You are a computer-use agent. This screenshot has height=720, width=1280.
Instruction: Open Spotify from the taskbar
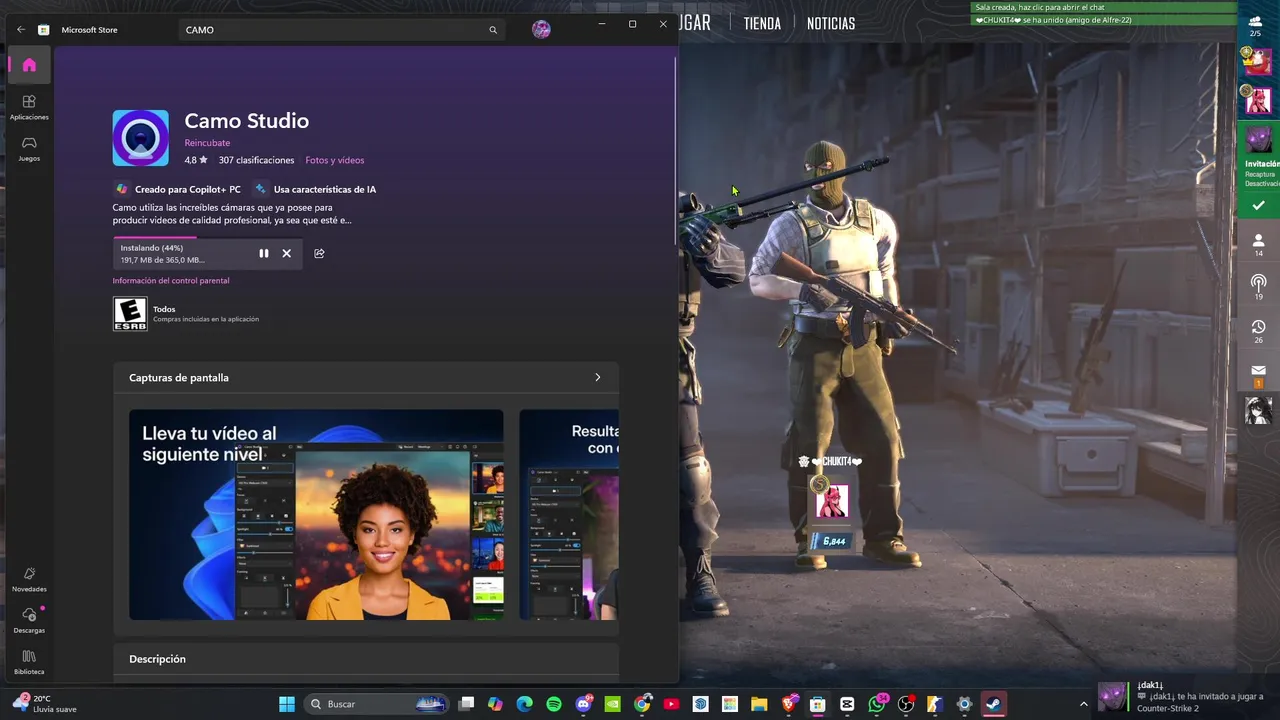[x=554, y=704]
